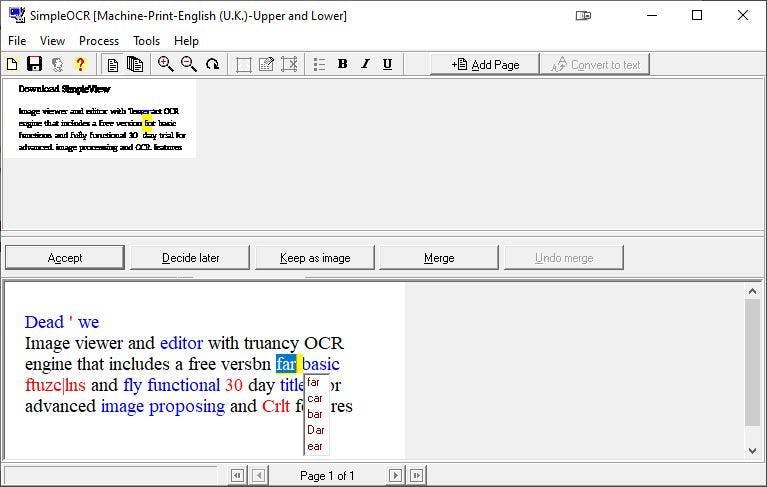Image resolution: width=767 pixels, height=487 pixels.
Task: Click the greyed head profile icon
Action: (x=57, y=64)
